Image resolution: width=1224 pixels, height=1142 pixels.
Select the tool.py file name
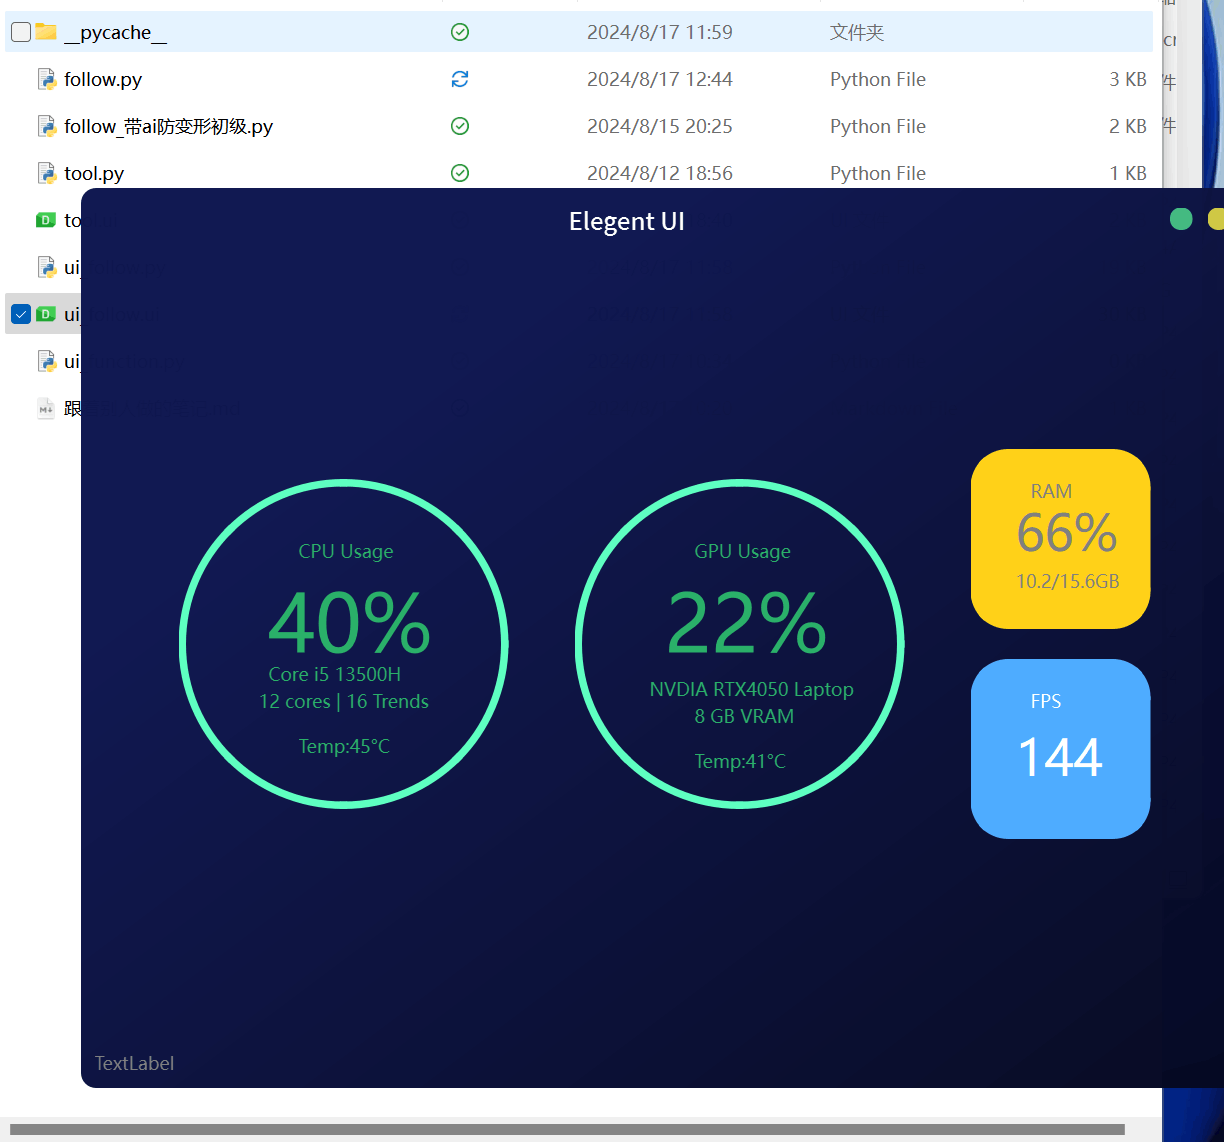click(94, 173)
